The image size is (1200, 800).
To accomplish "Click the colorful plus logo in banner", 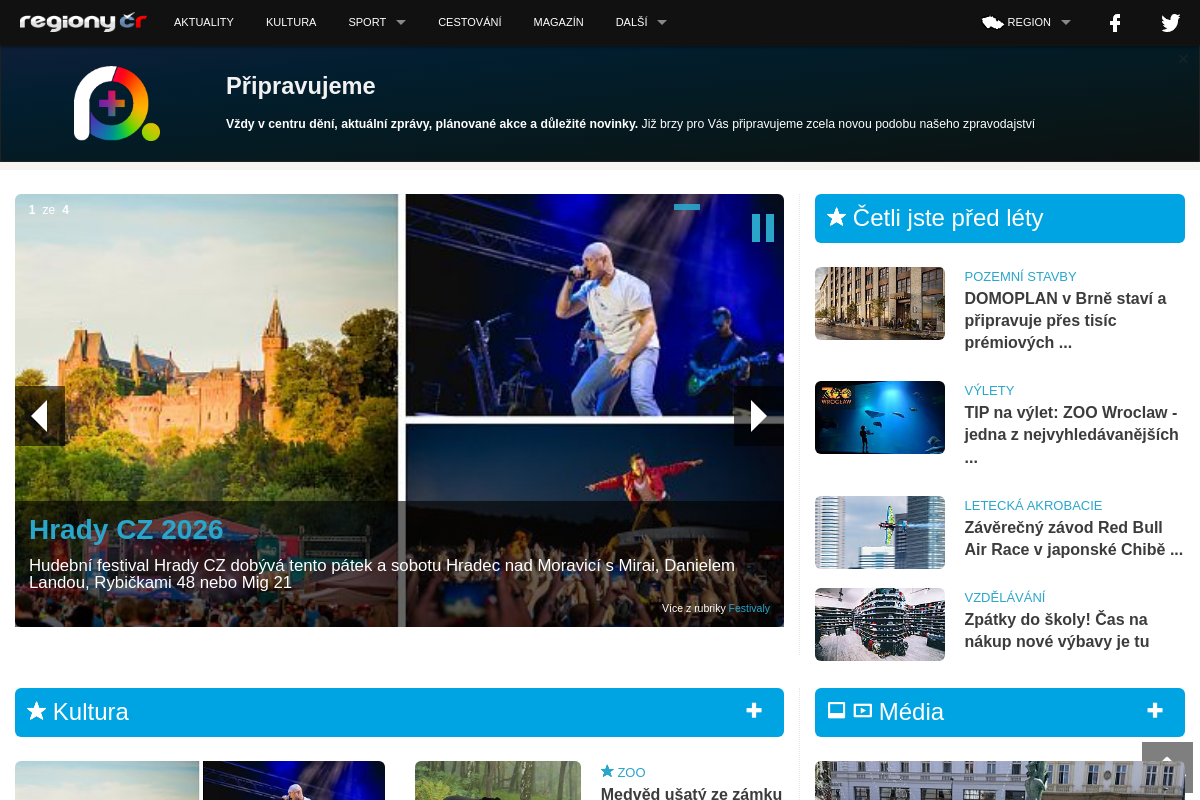I will point(116,103).
